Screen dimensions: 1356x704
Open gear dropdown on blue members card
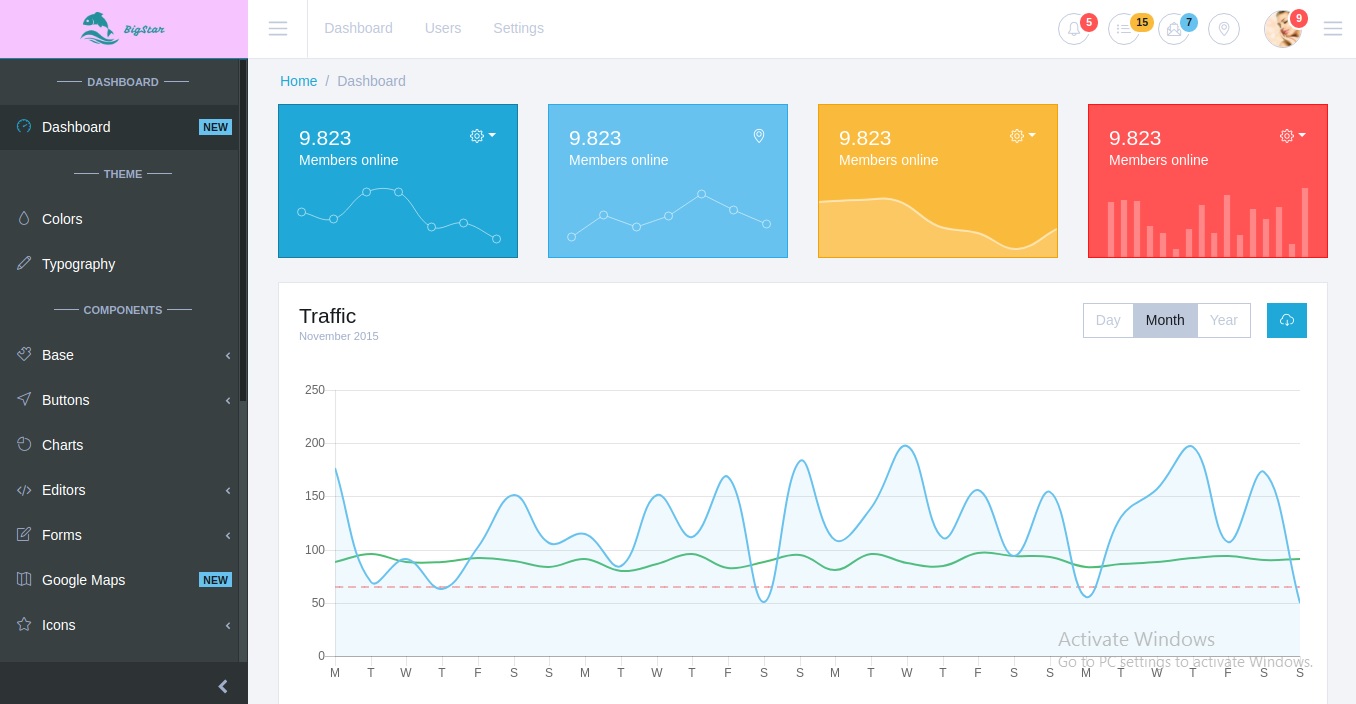pos(483,136)
